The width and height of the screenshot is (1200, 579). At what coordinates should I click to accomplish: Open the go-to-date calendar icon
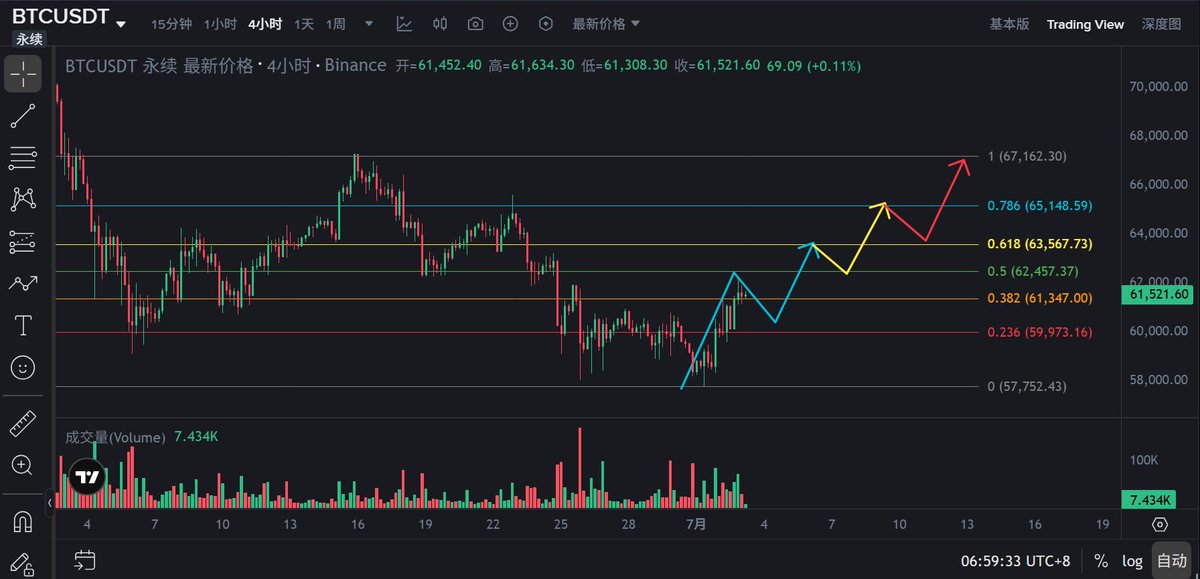[85, 560]
